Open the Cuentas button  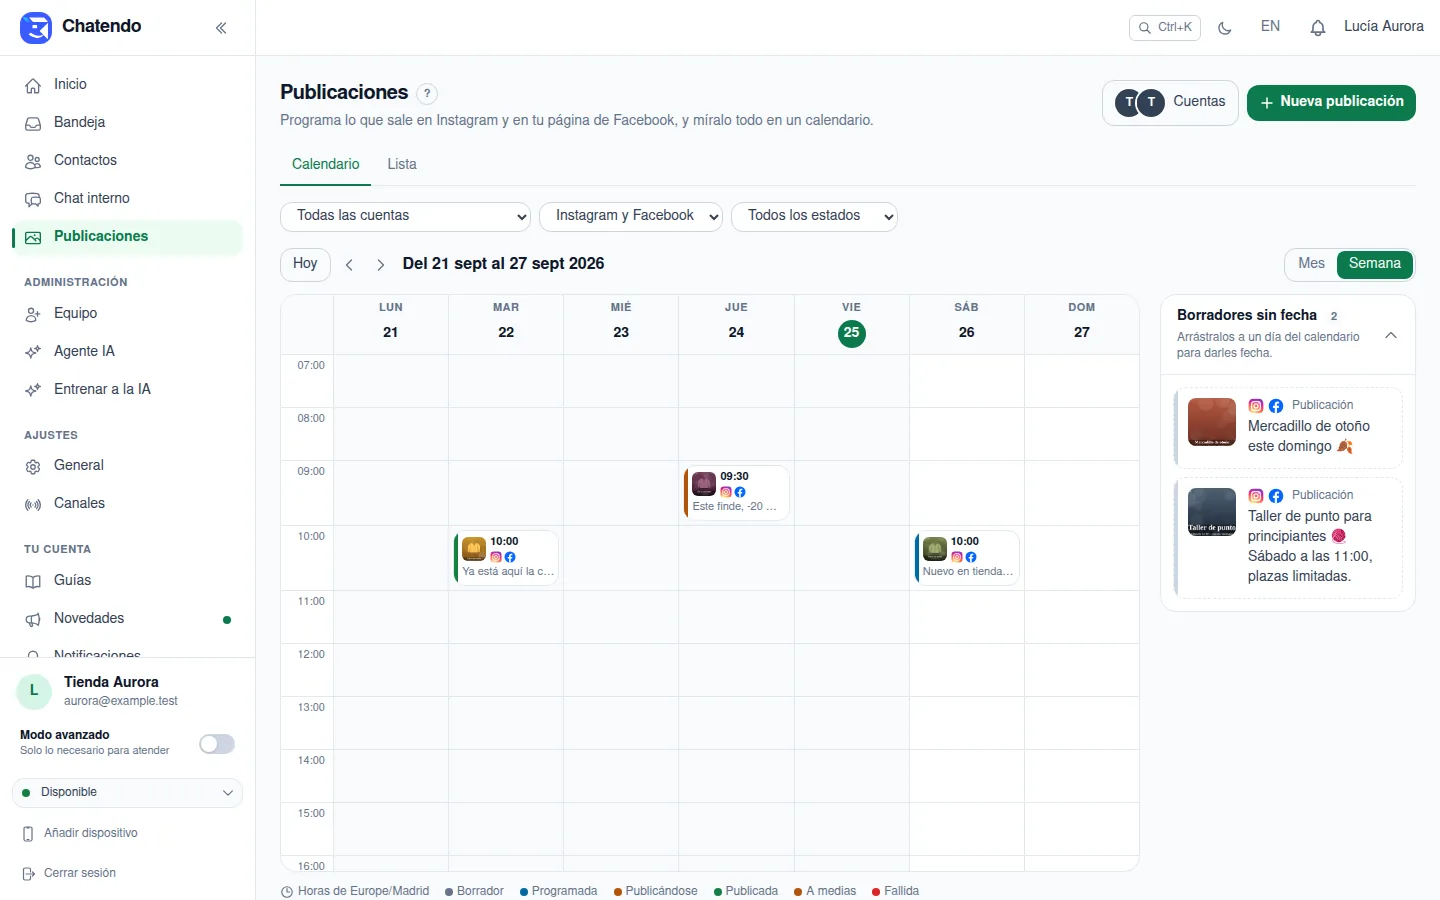[x=1170, y=102]
